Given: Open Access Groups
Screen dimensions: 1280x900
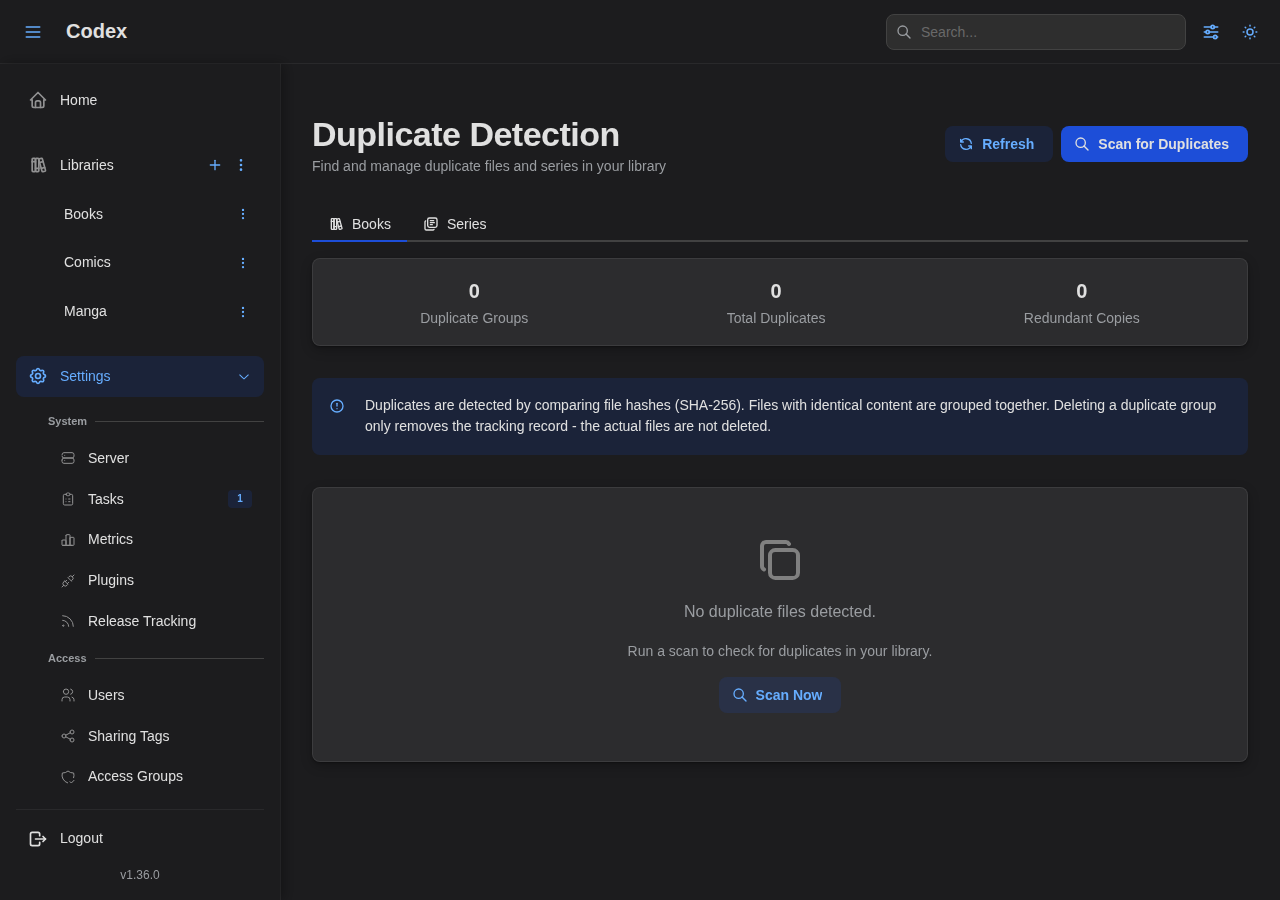Looking at the screenshot, I should coord(156,776).
